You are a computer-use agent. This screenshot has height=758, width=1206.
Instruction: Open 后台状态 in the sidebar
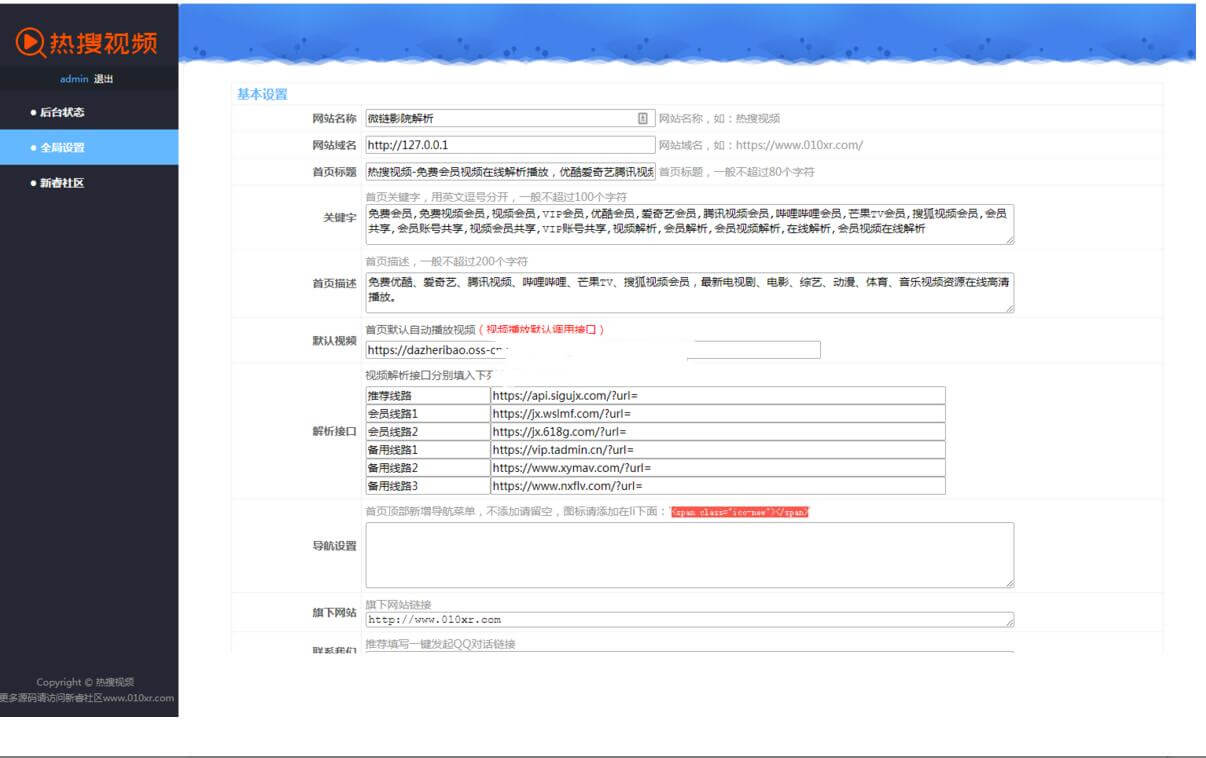tap(62, 112)
